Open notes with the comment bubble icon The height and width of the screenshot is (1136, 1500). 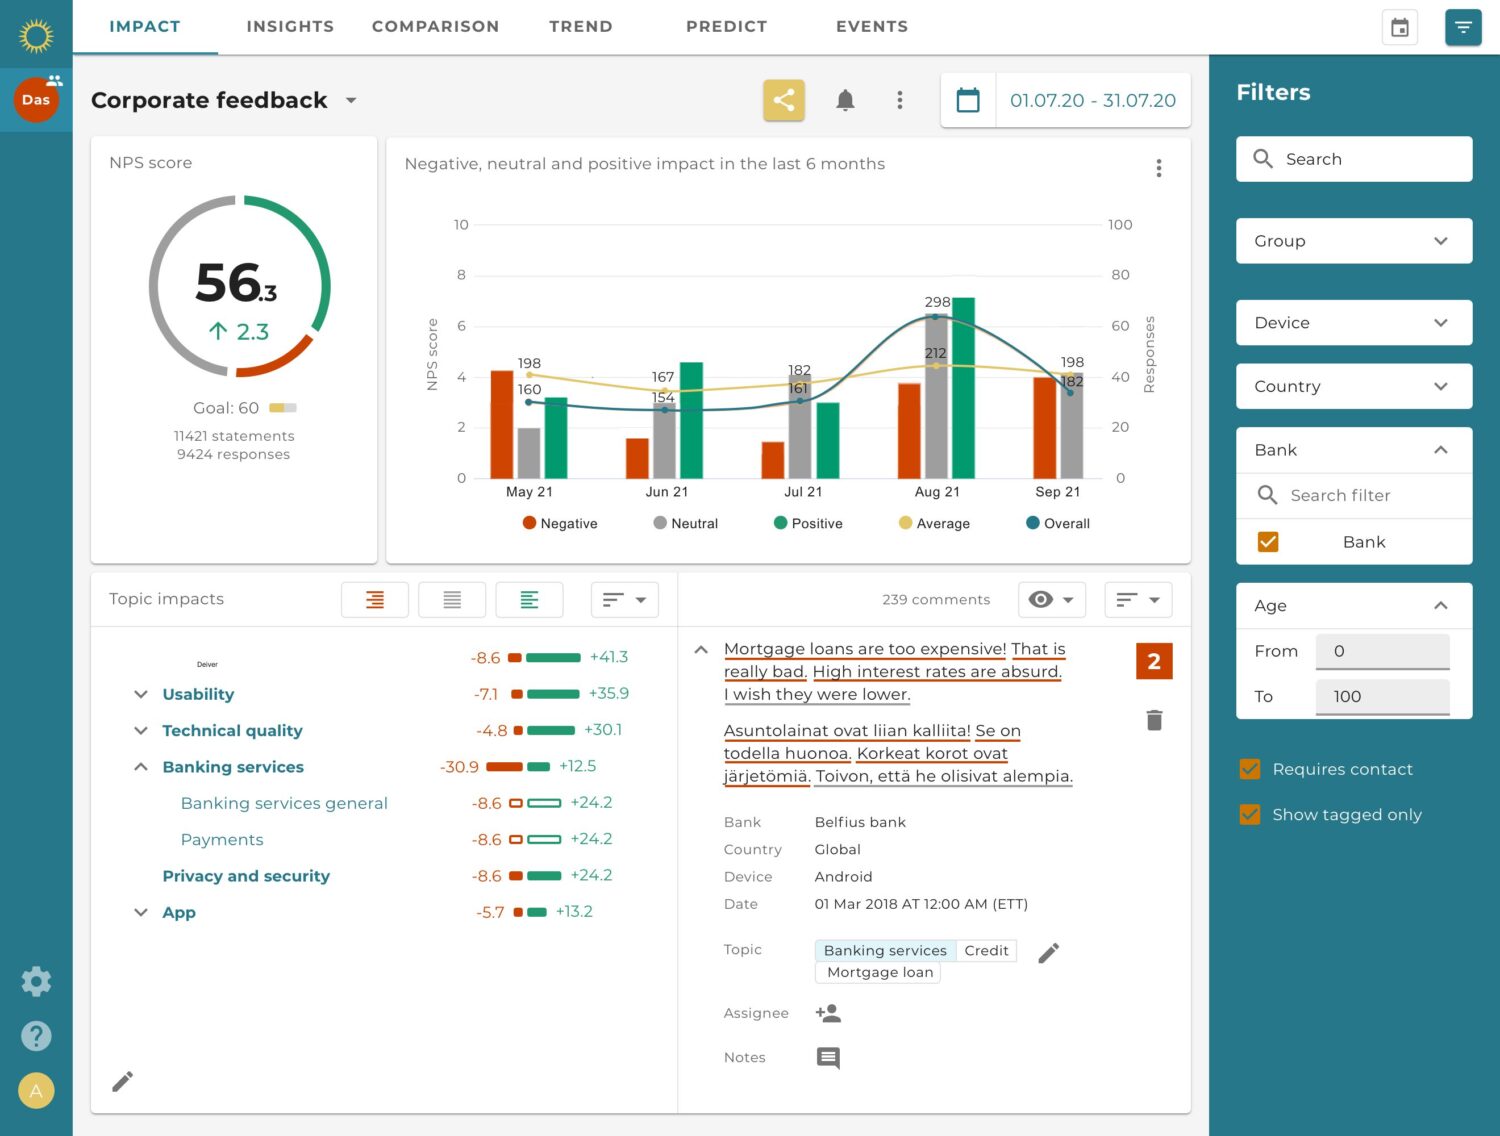pos(828,1058)
